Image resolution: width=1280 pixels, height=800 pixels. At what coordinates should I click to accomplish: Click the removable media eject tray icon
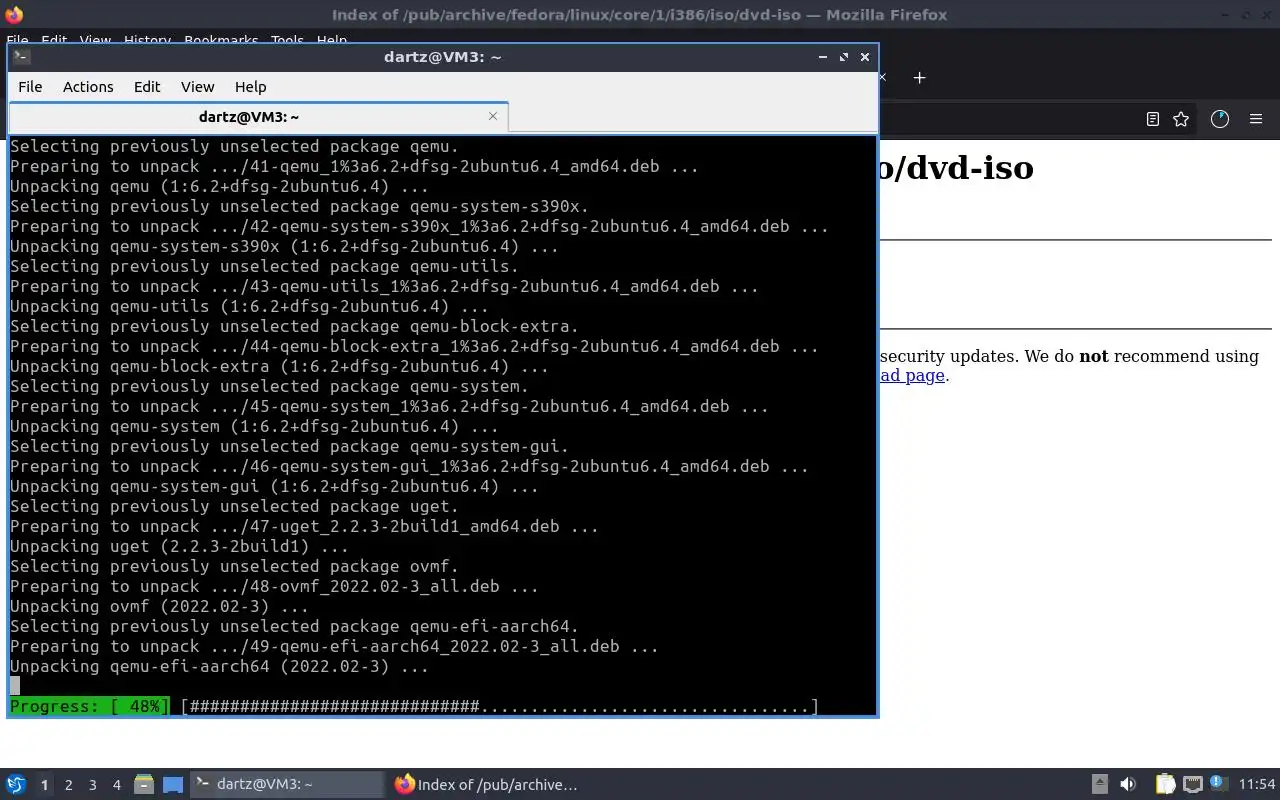tap(1100, 785)
